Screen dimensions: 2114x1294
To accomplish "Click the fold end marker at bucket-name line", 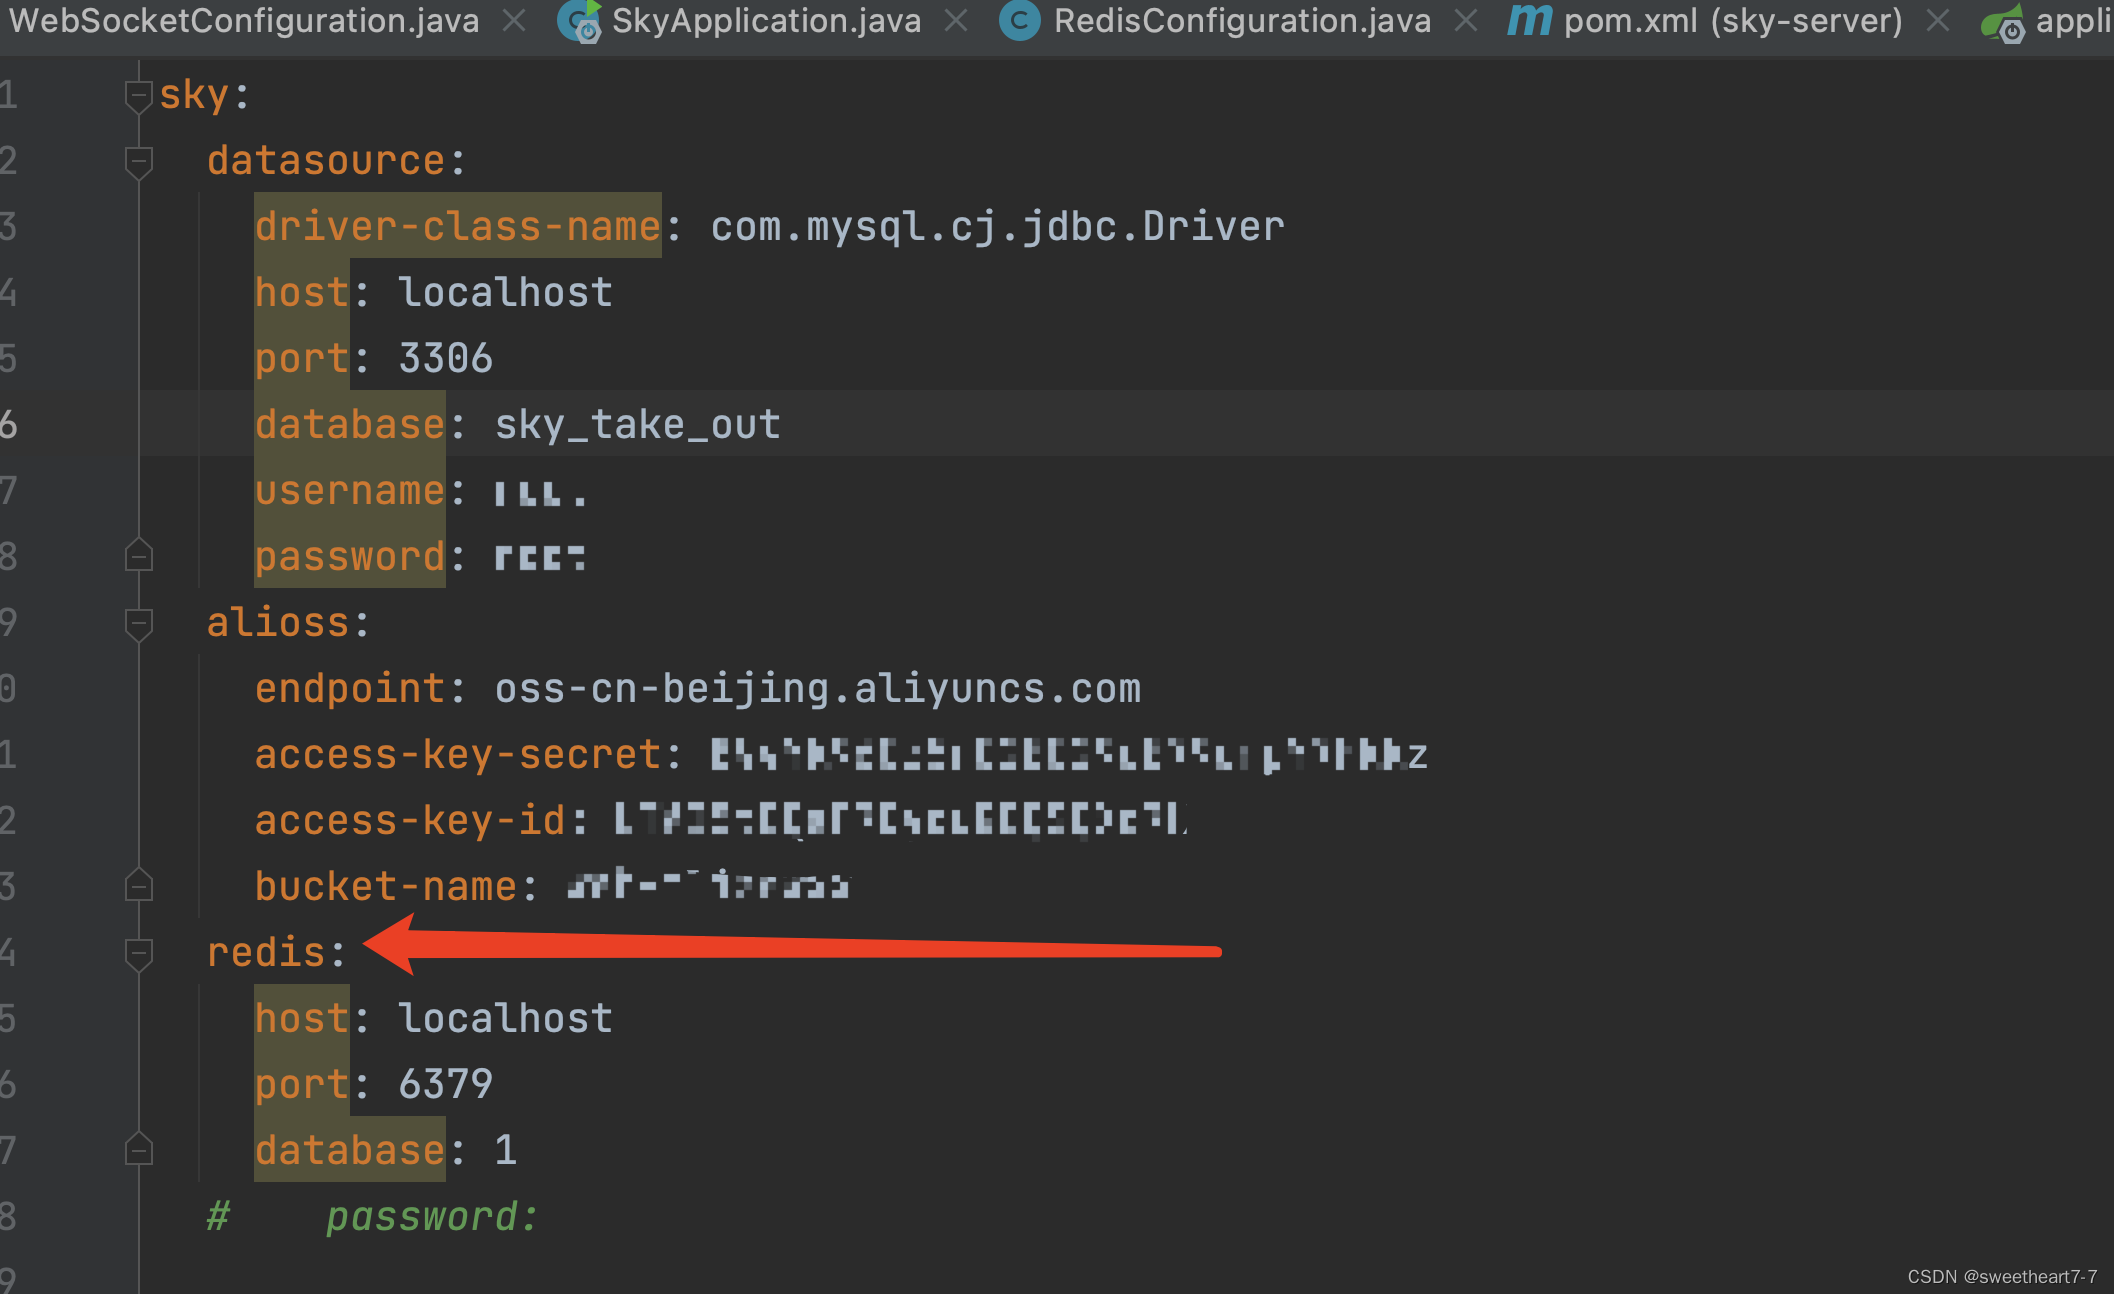I will pyautogui.click(x=139, y=886).
